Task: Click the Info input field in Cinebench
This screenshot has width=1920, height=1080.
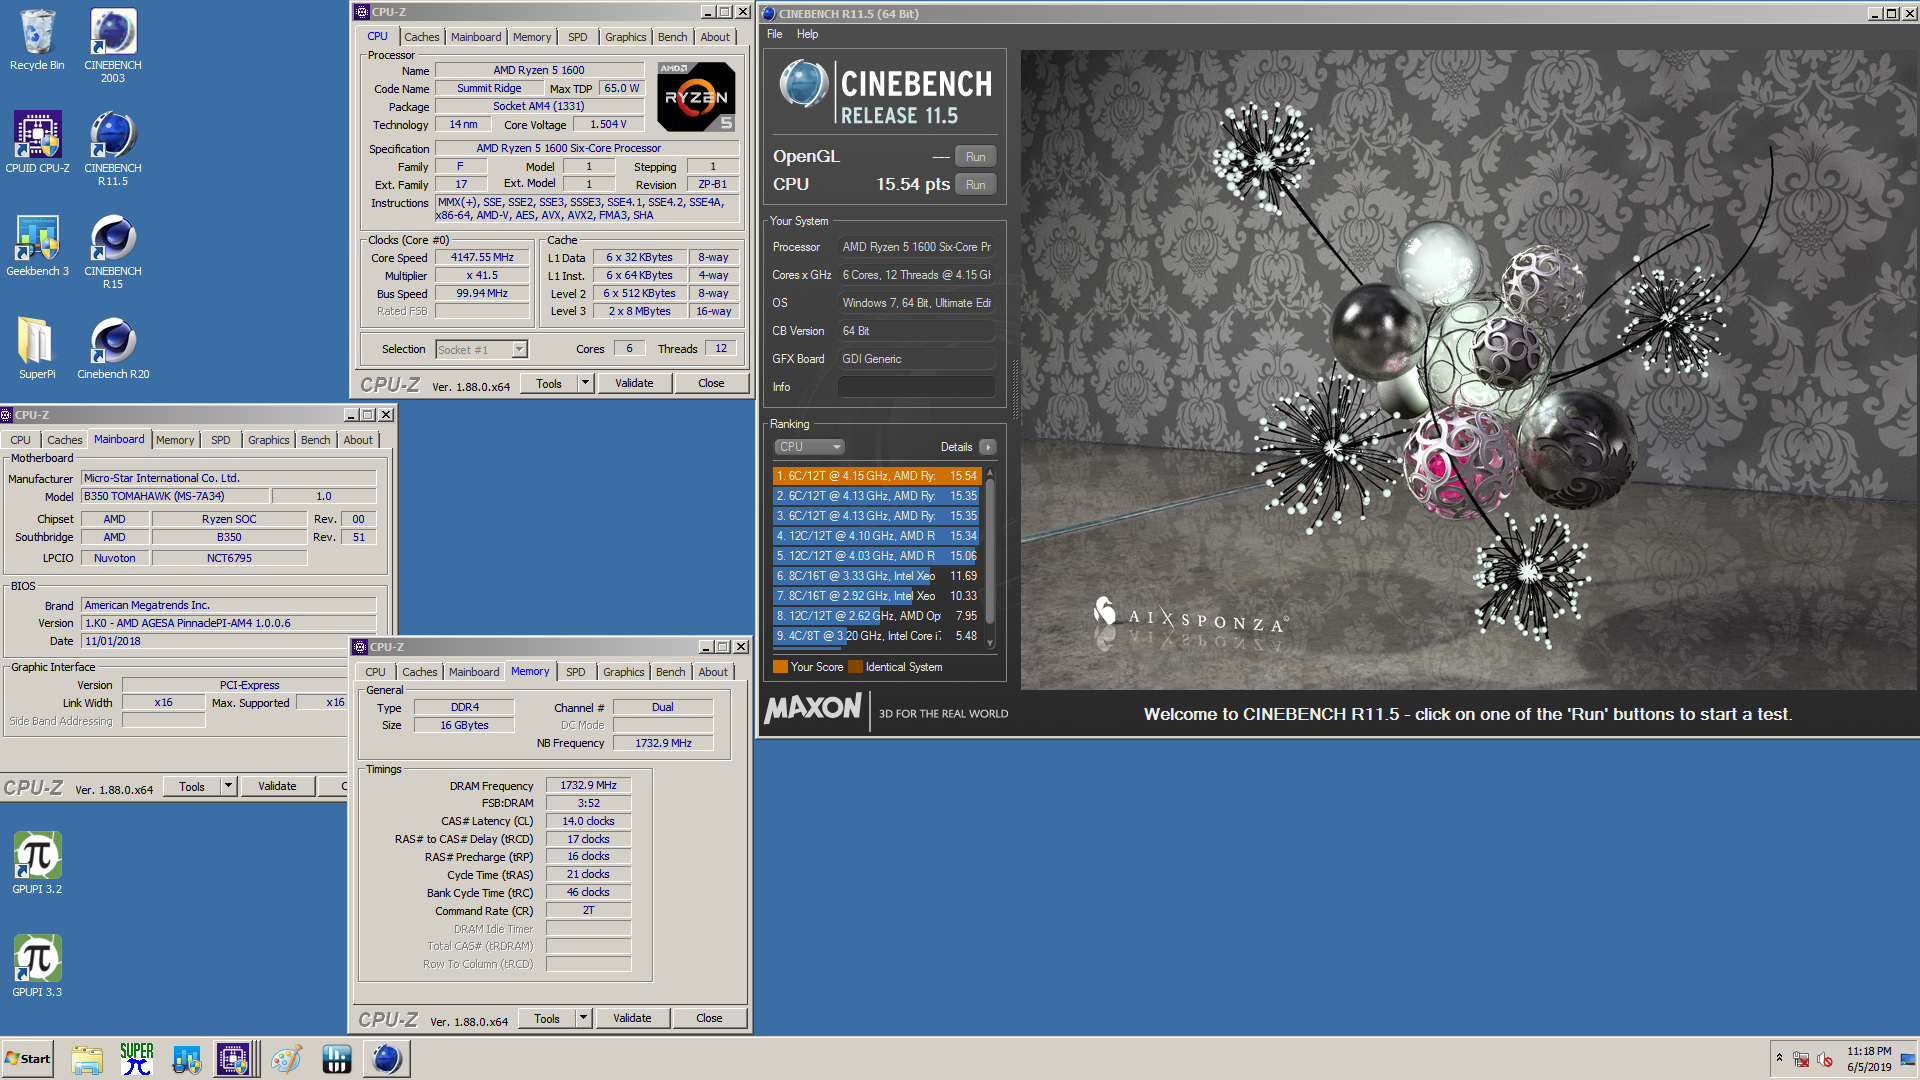Action: tap(916, 387)
